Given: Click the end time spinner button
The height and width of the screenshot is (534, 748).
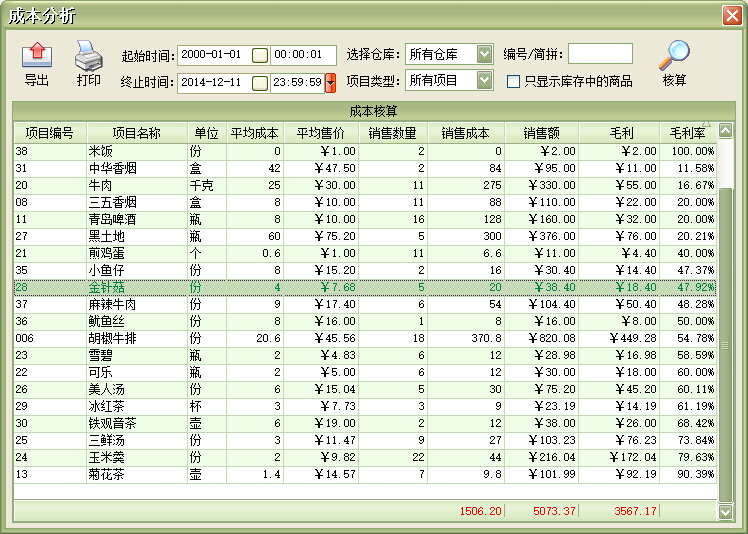Looking at the screenshot, I should pos(330,82).
